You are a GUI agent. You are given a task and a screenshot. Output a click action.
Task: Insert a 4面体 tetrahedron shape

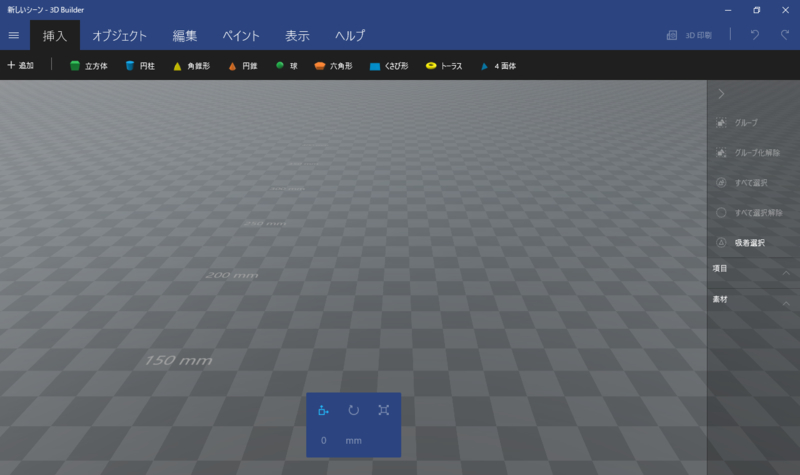point(498,66)
